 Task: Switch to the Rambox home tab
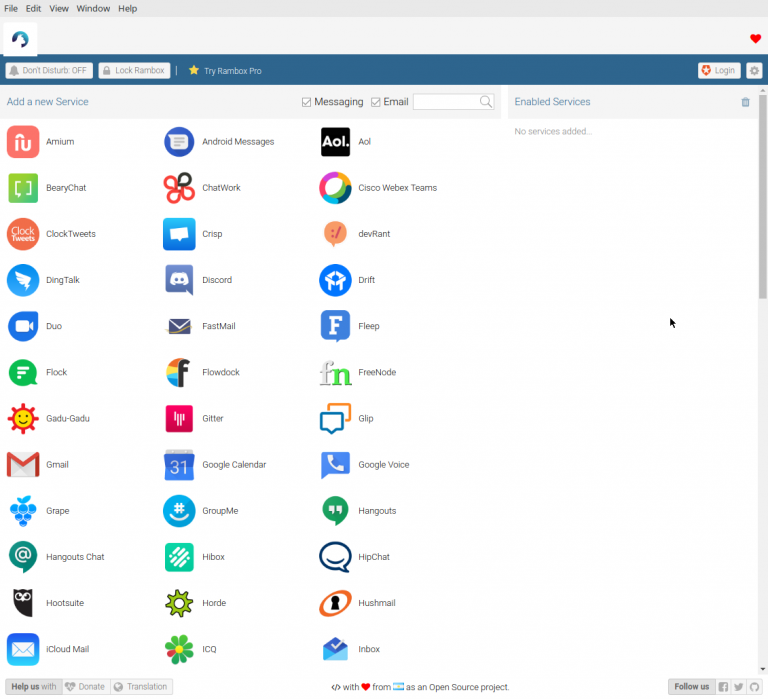tap(20, 39)
